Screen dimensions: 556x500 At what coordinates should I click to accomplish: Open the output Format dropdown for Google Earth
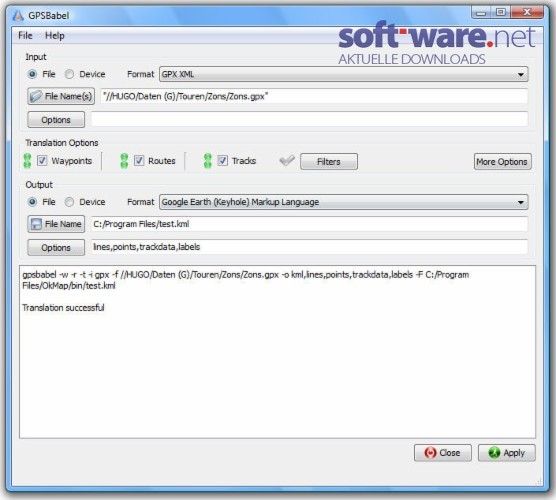click(x=344, y=202)
